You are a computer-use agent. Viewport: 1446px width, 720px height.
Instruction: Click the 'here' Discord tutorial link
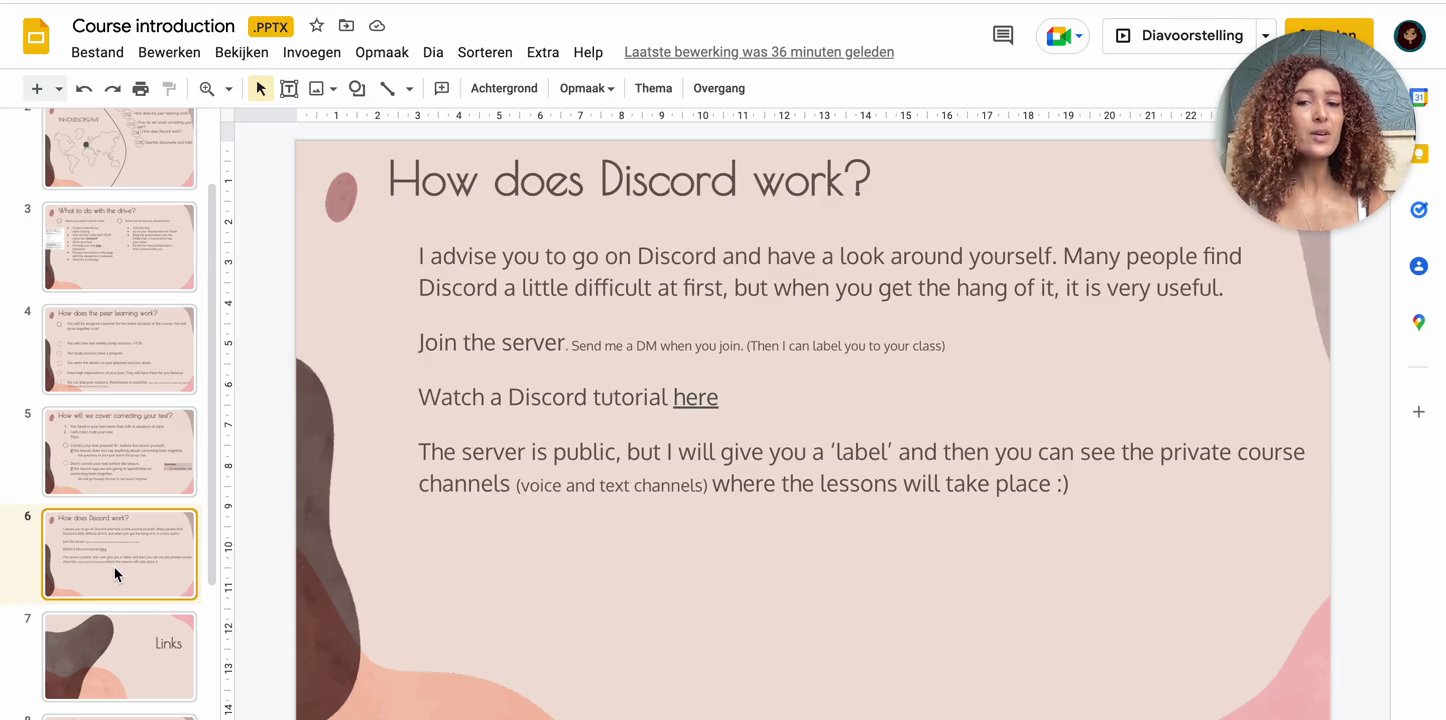(x=695, y=397)
